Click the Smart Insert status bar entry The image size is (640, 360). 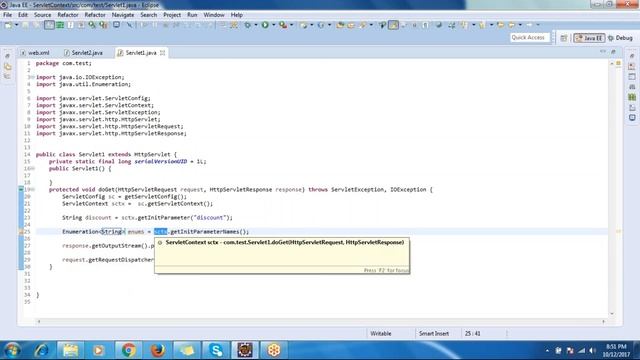coord(434,333)
